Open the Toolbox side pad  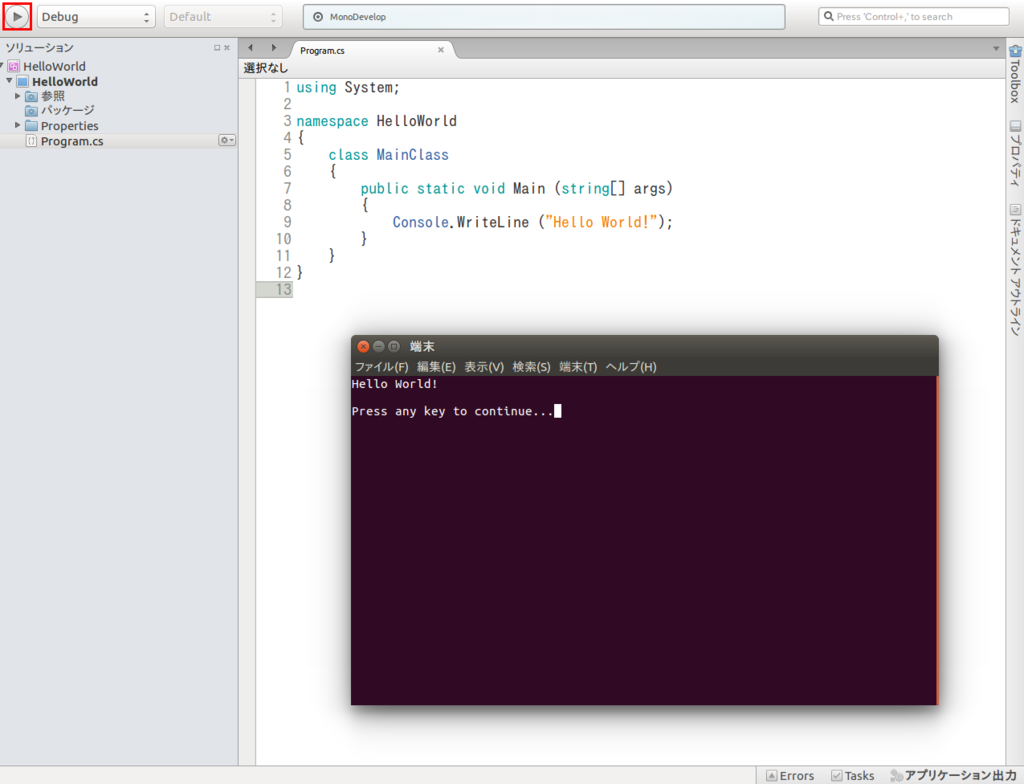pos(1015,74)
